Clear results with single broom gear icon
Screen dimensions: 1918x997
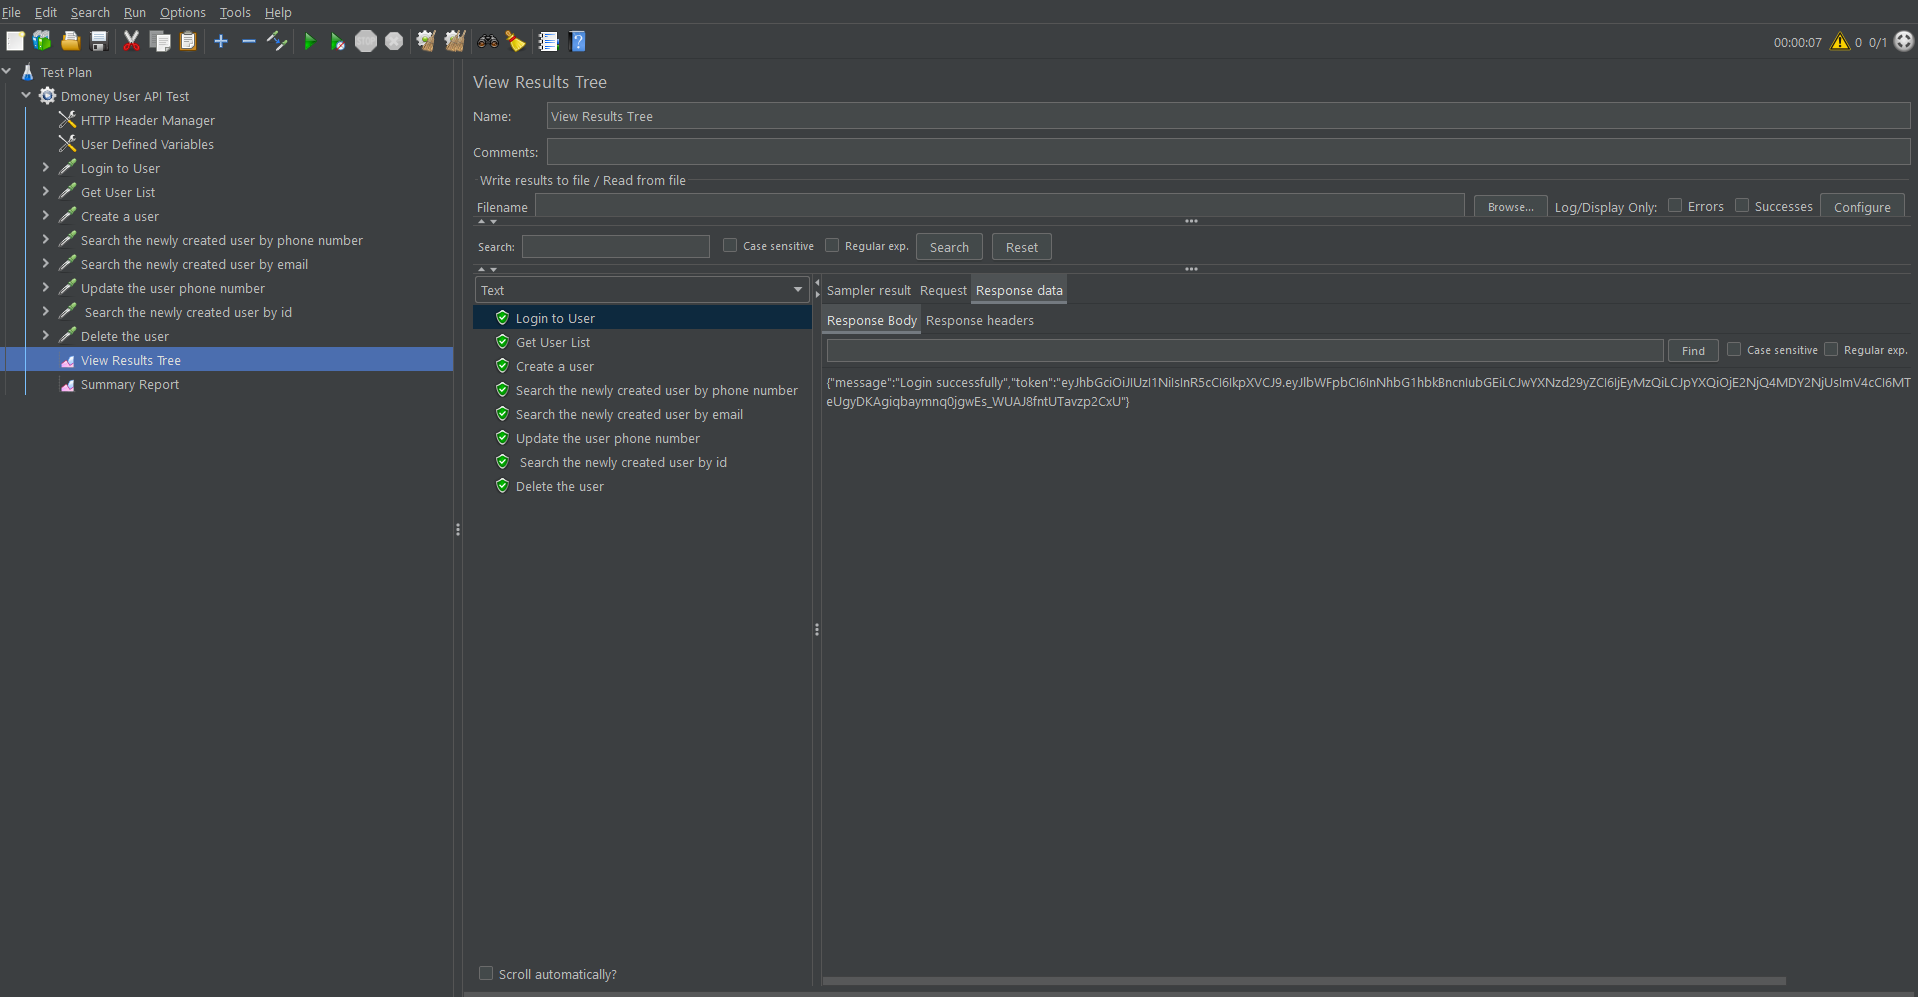point(426,41)
